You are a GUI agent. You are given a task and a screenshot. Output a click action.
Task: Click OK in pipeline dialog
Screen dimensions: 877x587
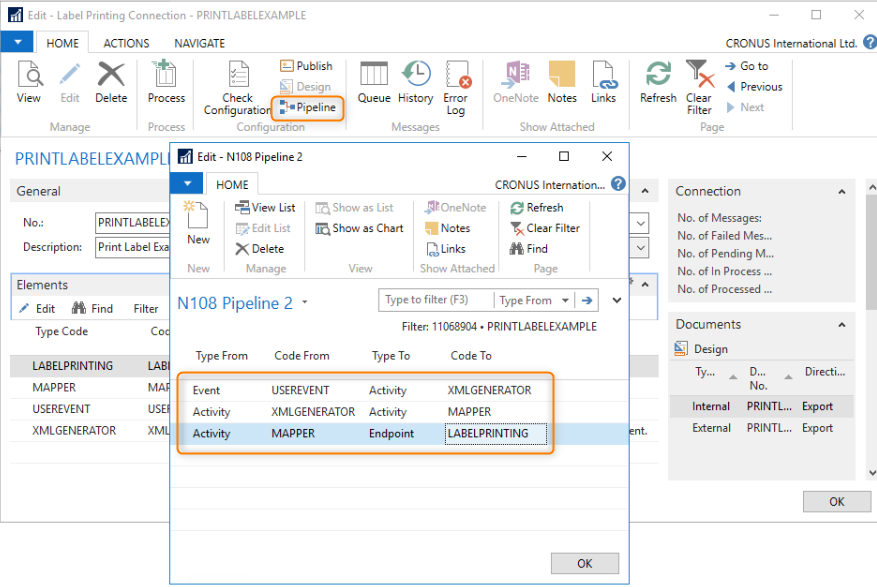[x=584, y=564]
